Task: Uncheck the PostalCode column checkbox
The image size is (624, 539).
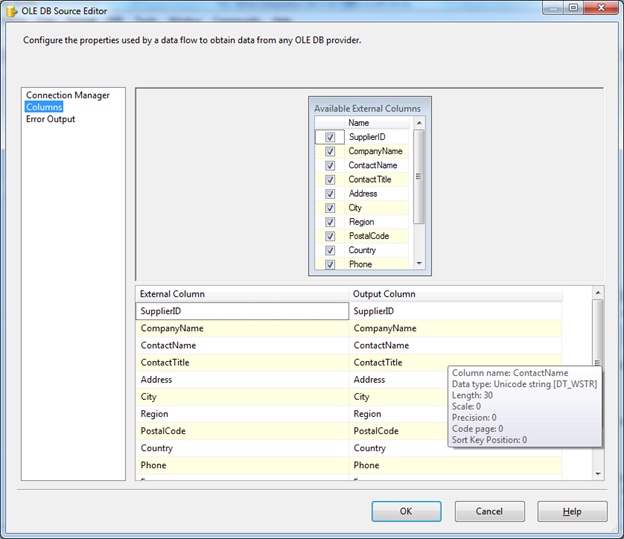Action: [330, 236]
